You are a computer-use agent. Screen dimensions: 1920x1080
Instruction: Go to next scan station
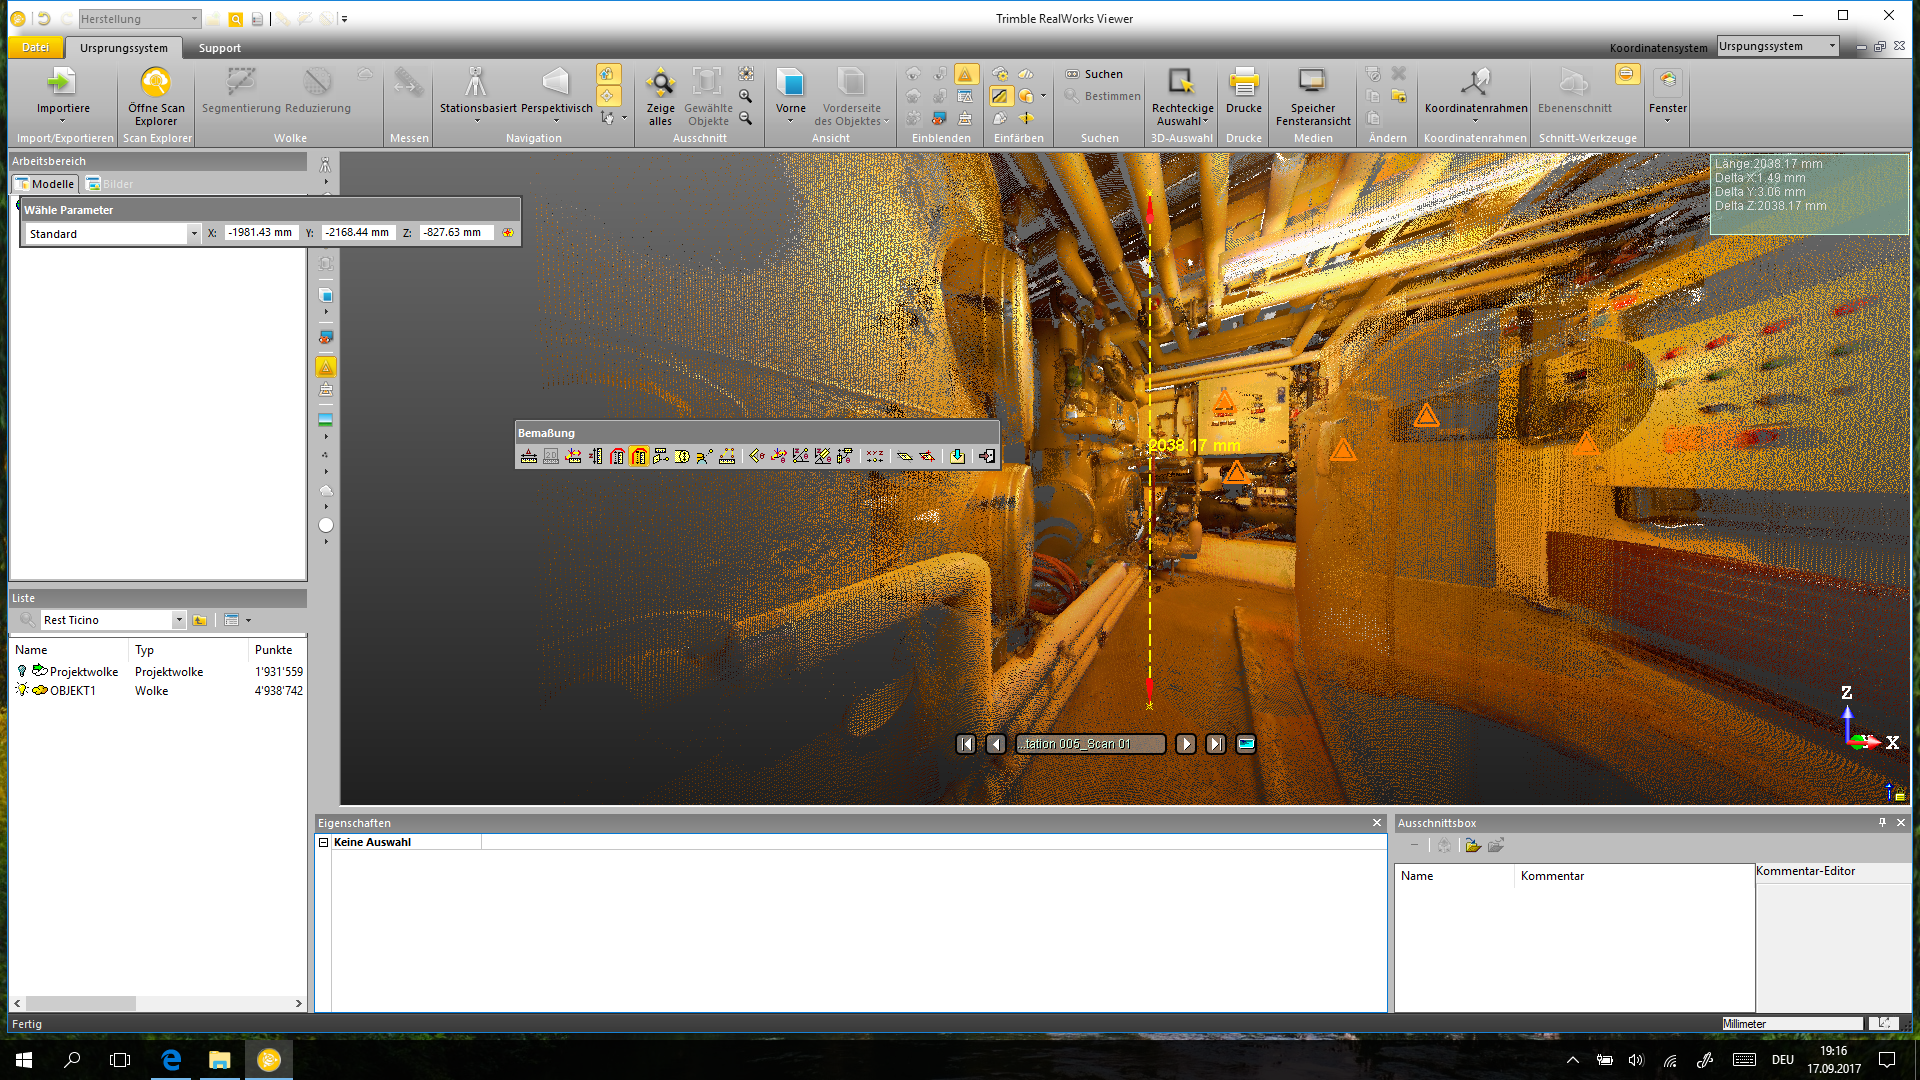tap(1185, 744)
